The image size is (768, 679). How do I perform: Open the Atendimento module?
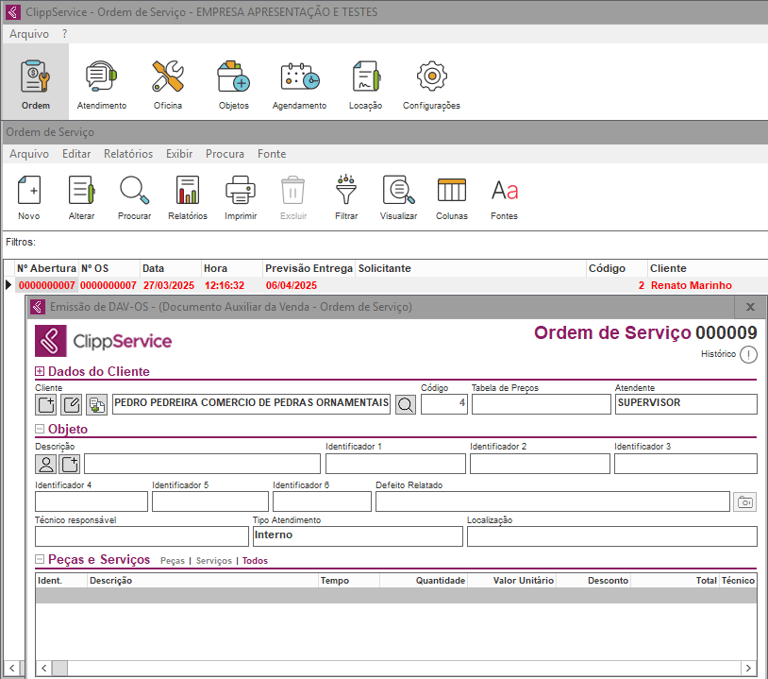(101, 83)
